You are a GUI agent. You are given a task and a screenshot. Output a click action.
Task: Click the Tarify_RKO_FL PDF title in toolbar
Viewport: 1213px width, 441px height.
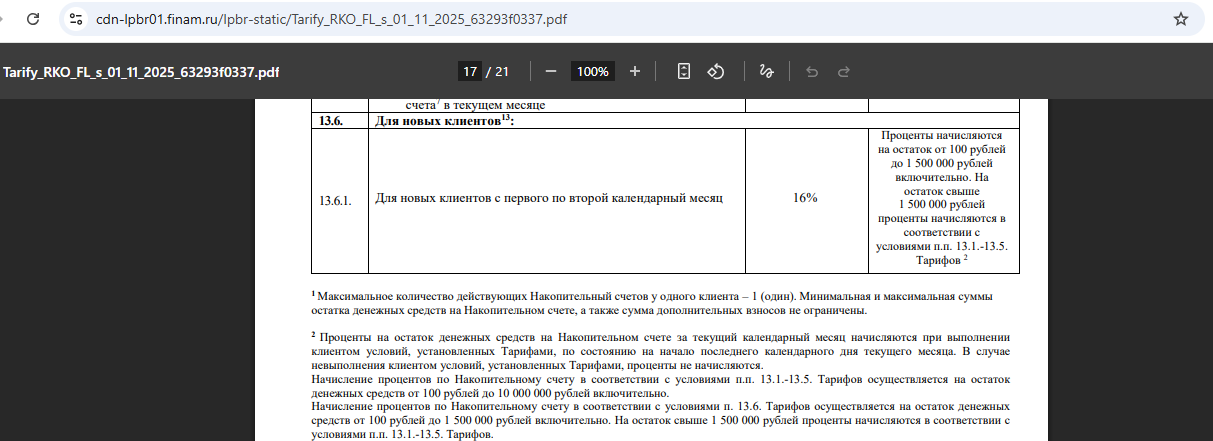pyautogui.click(x=141, y=73)
